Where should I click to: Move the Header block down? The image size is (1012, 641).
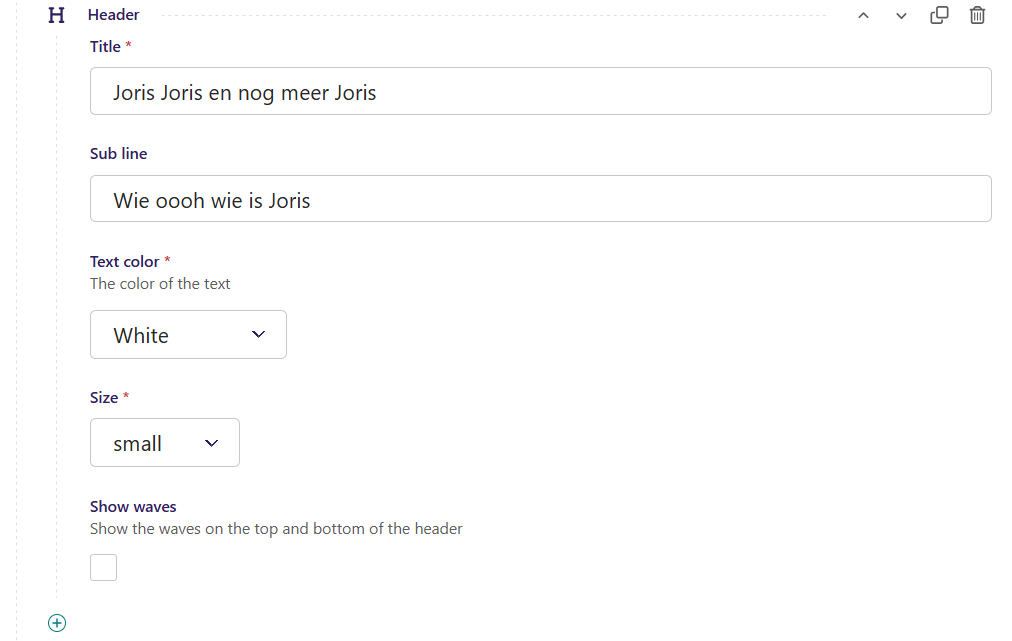pos(901,16)
